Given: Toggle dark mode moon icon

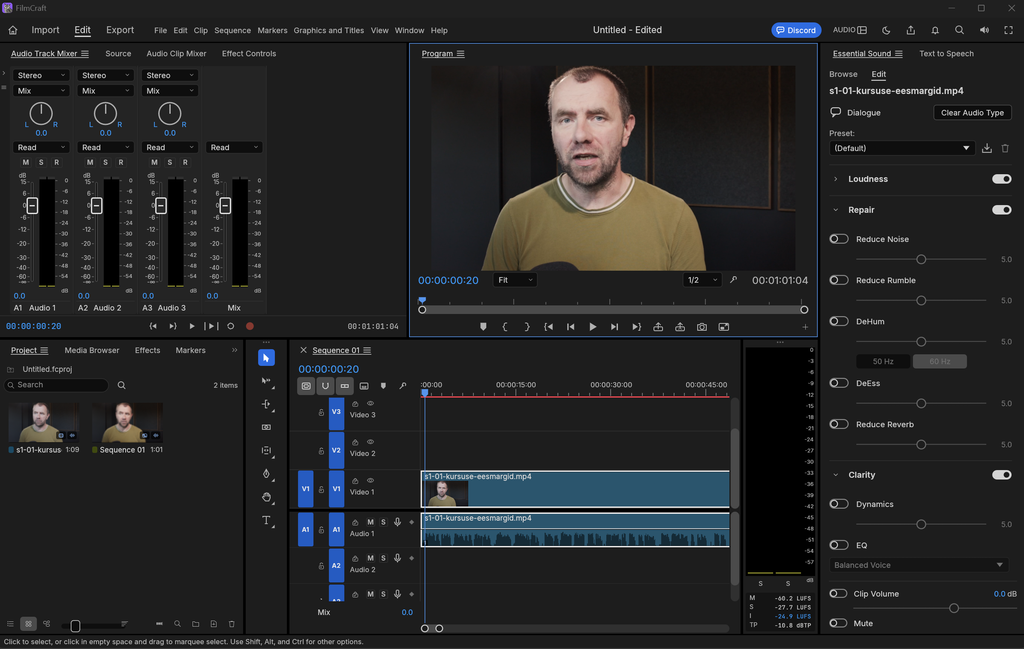Looking at the screenshot, I should click(x=886, y=30).
